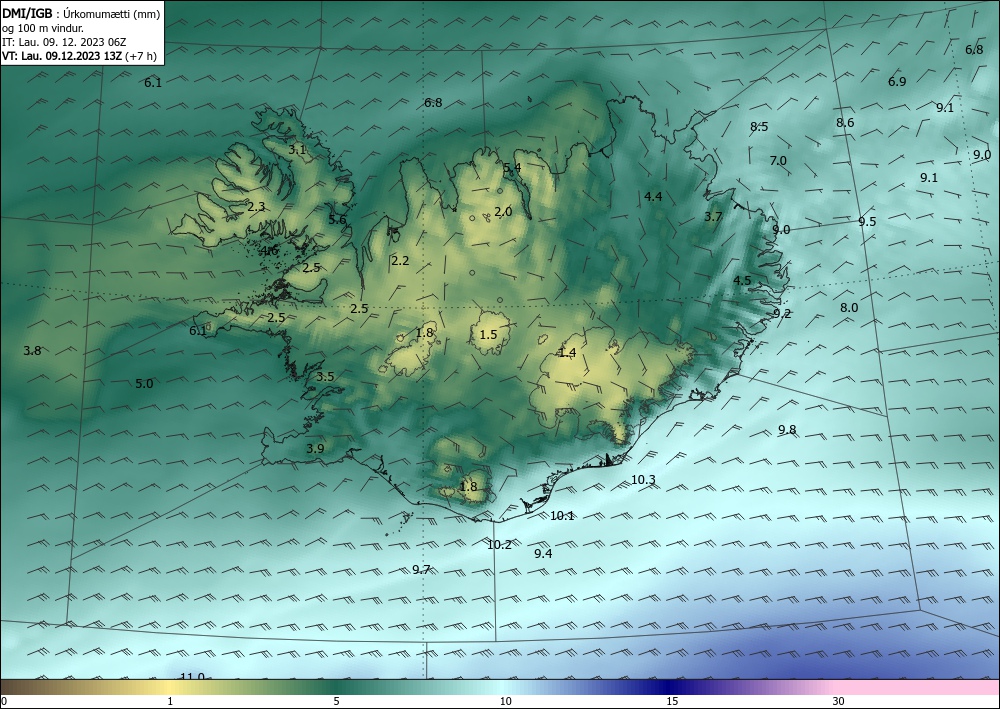Screen dimensions: 1000x709
Task: Click the 3.9 value on Reykjanes
Action: coord(315,448)
